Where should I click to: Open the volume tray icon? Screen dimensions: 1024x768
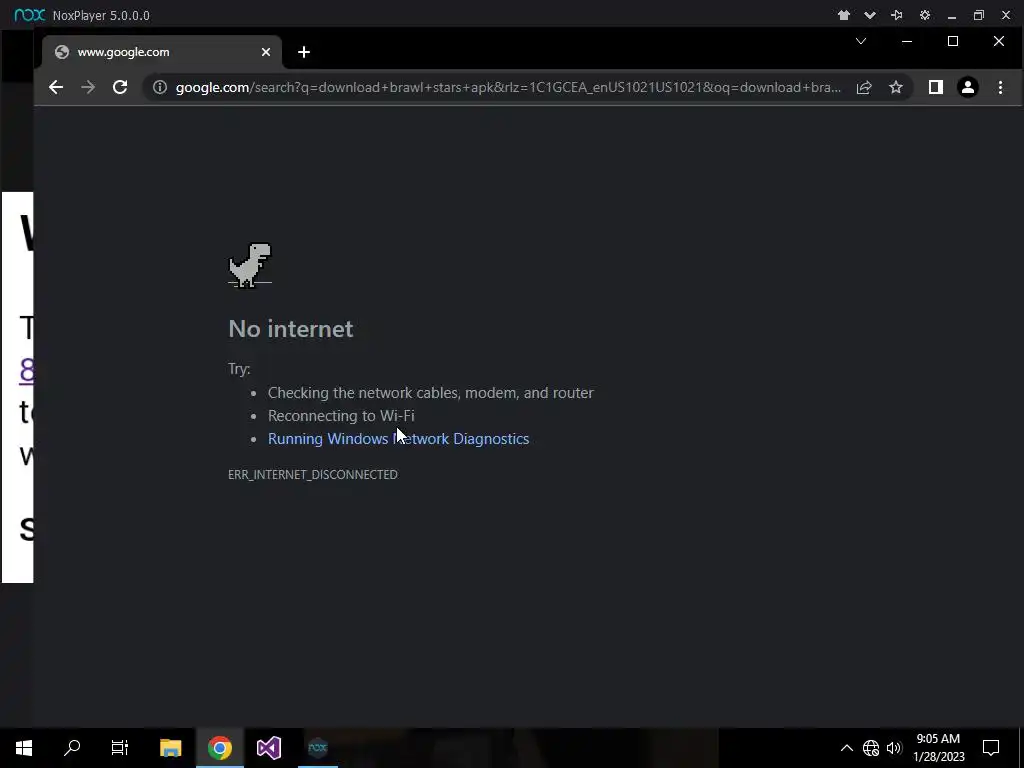[894, 748]
